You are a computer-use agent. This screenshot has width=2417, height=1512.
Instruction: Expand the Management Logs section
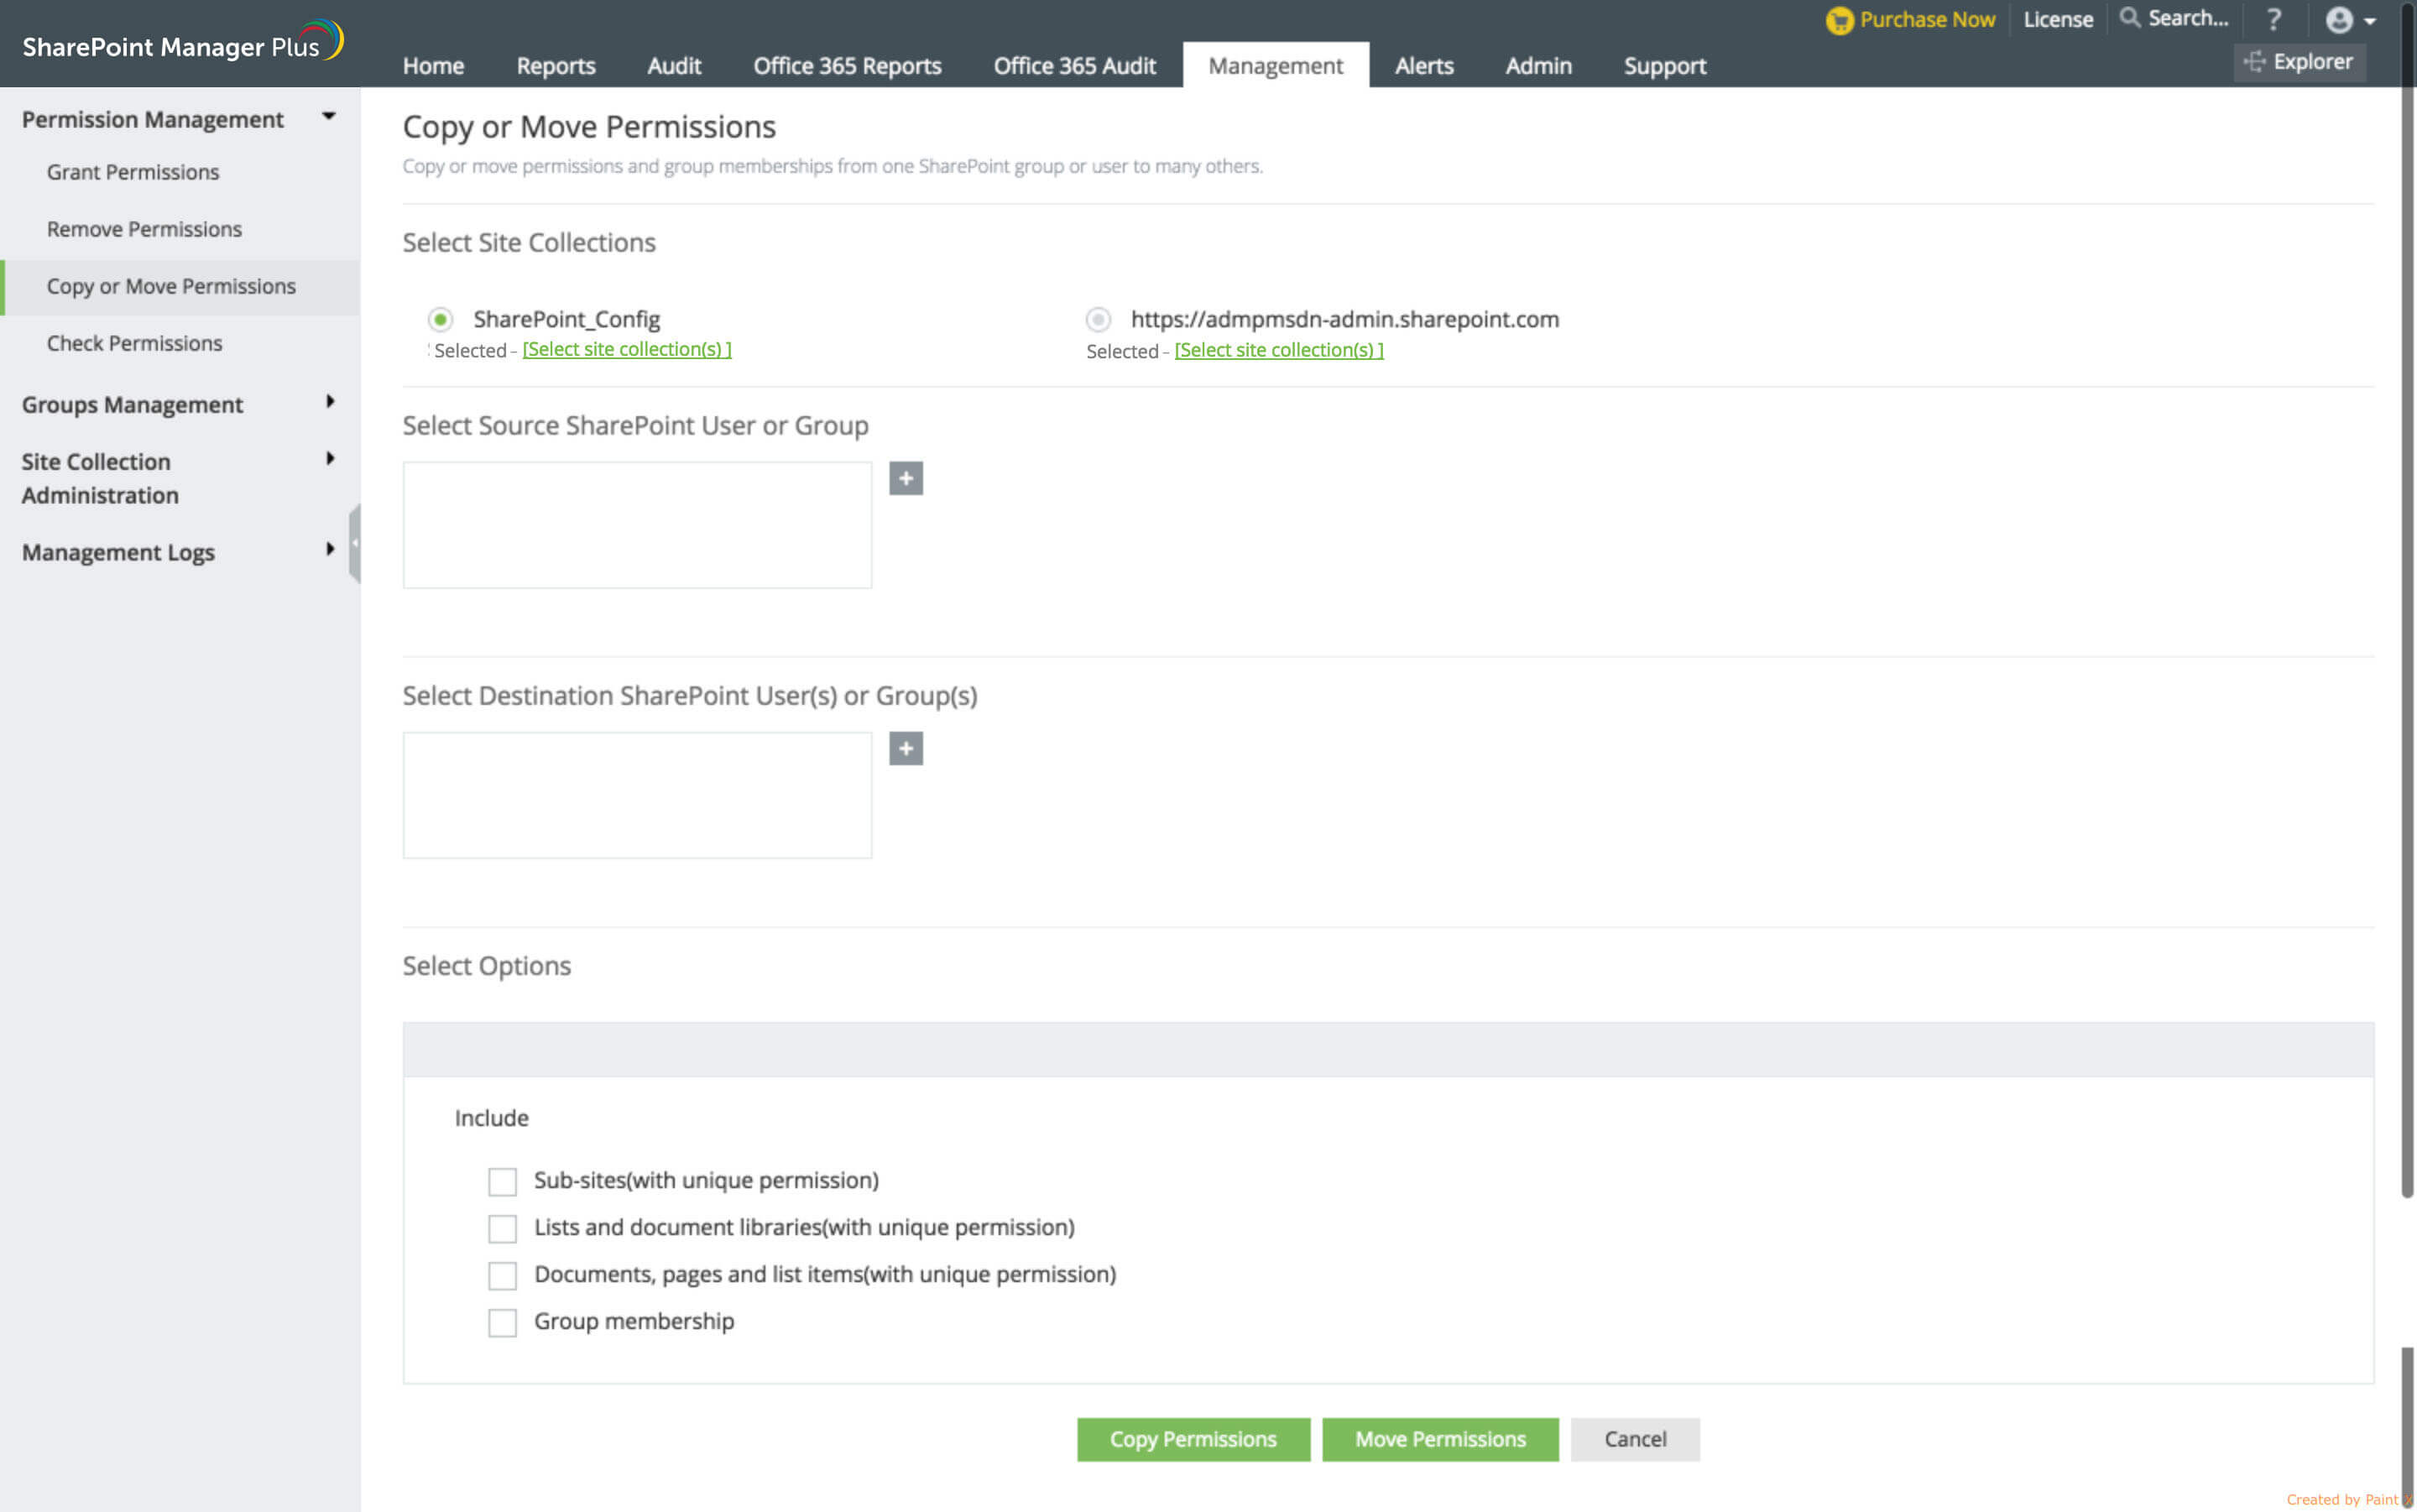point(330,549)
